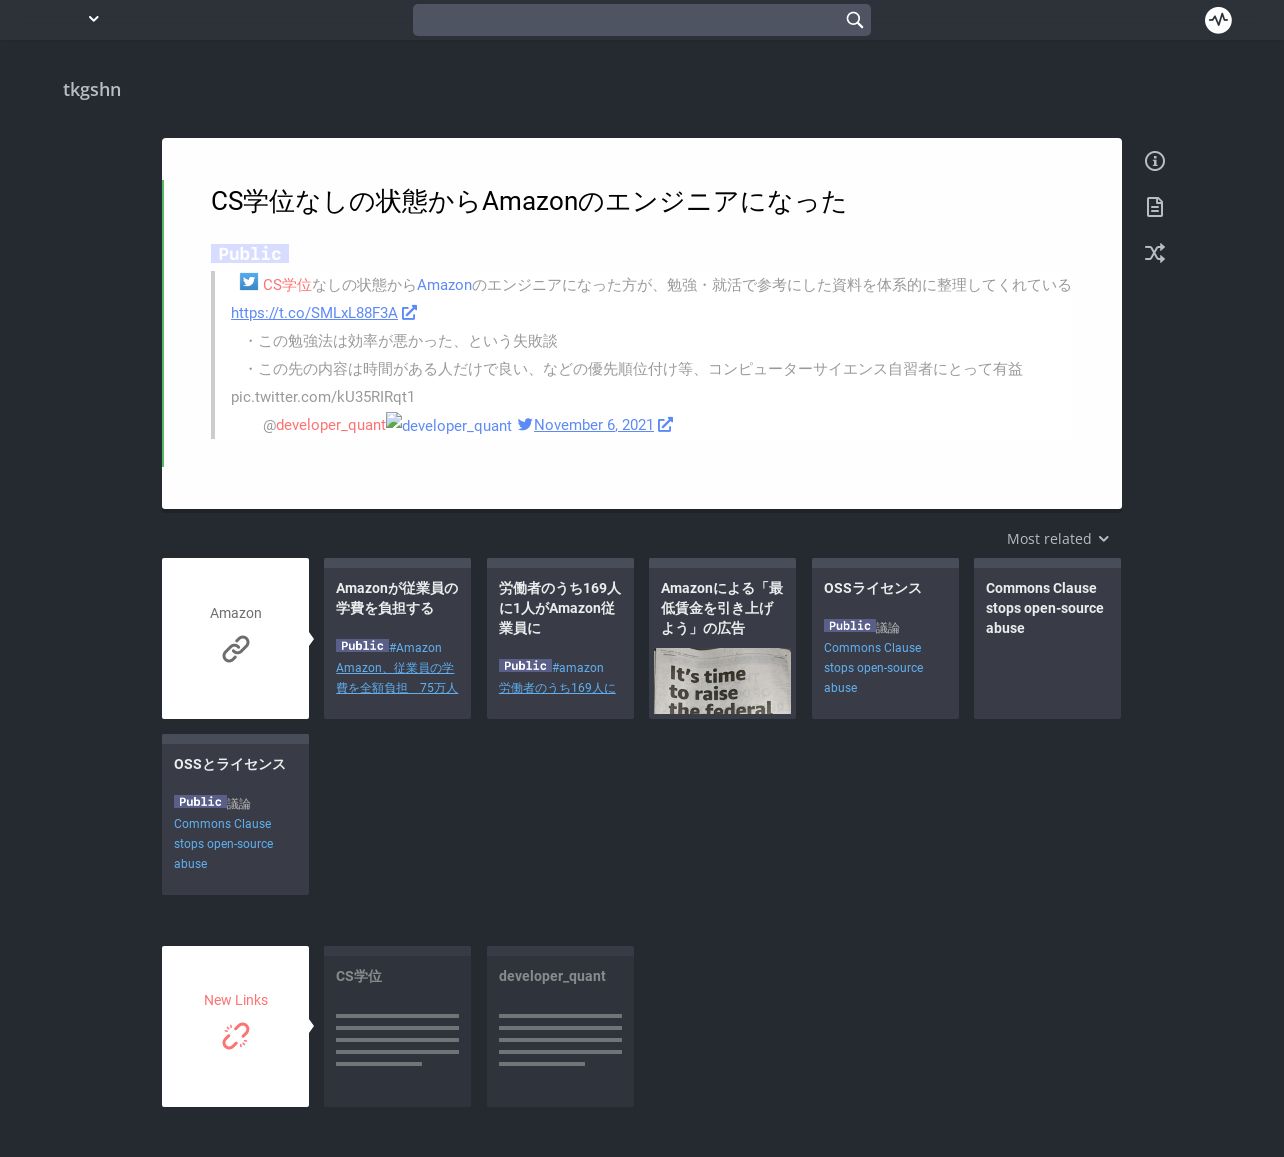Open the New Links card
1284x1157 pixels.
[236, 1026]
